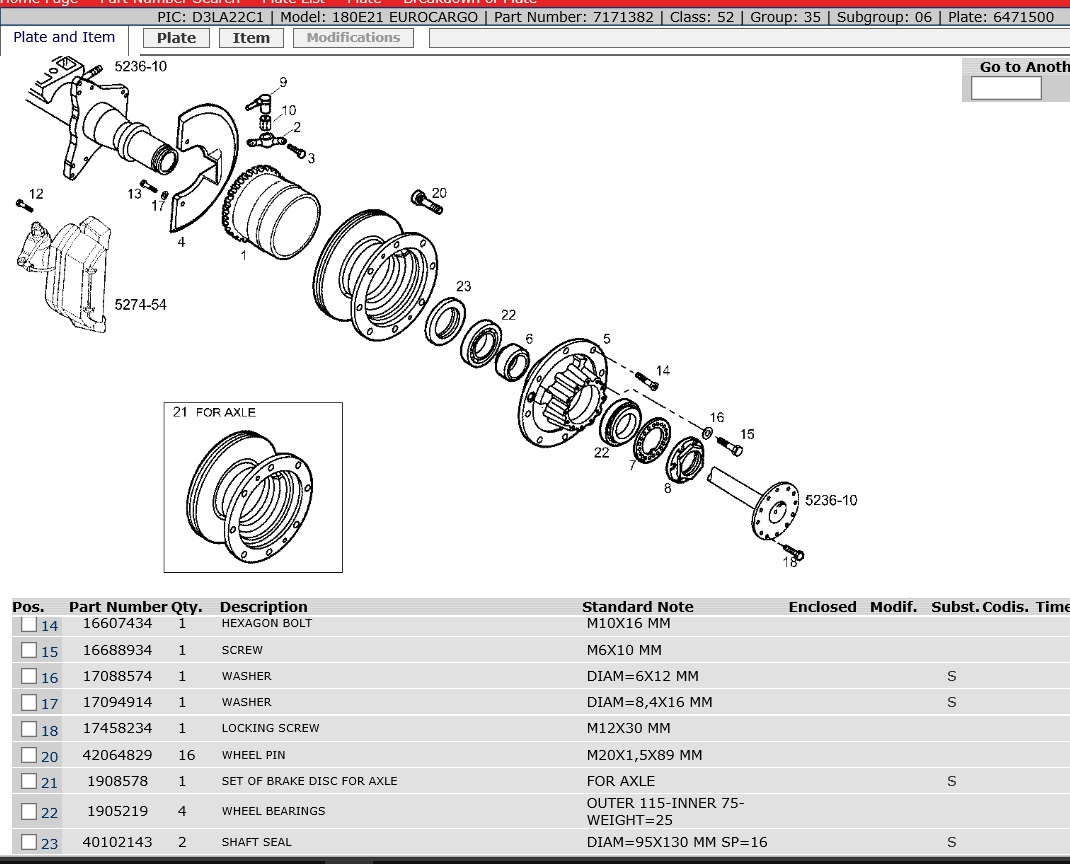Click the S substitution flag for position 16

coord(951,676)
